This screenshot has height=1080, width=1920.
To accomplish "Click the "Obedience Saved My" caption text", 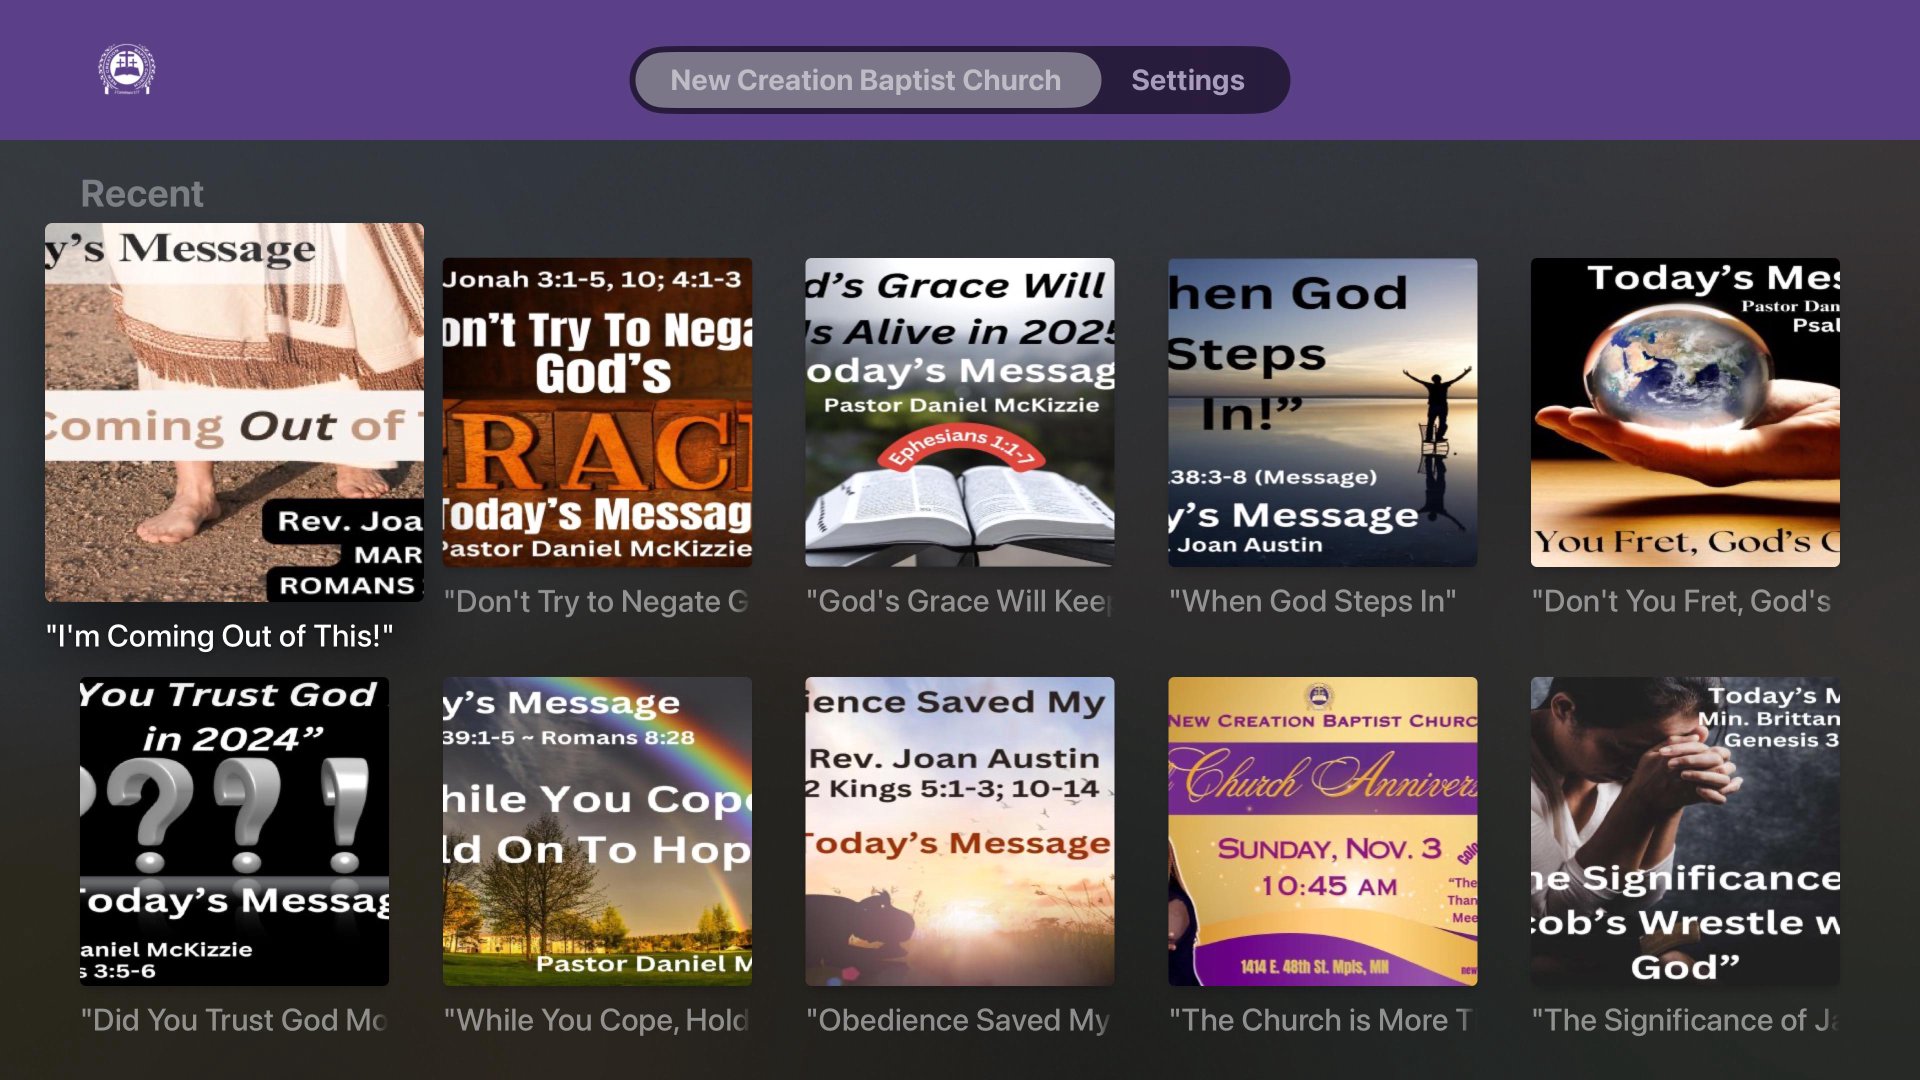I will pyautogui.click(x=958, y=1020).
